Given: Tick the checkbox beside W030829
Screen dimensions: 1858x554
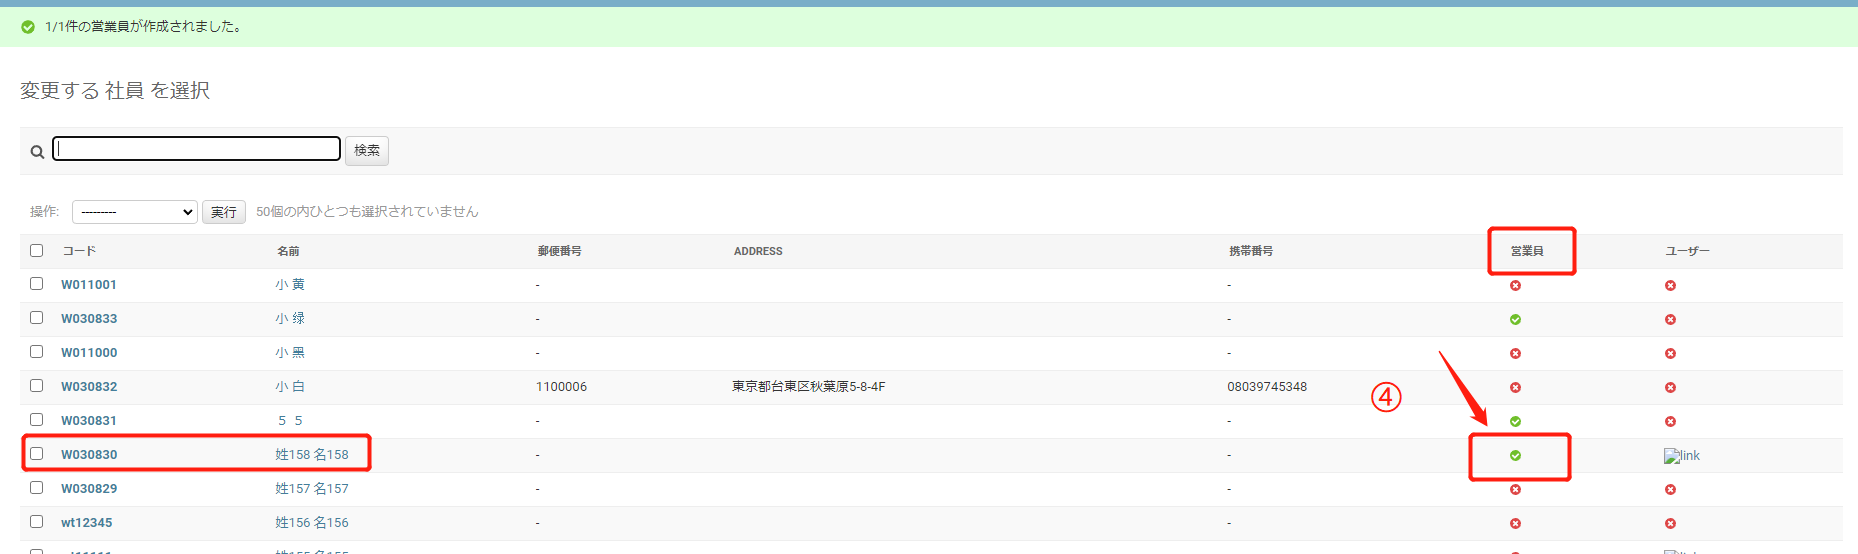Looking at the screenshot, I should click(x=37, y=488).
